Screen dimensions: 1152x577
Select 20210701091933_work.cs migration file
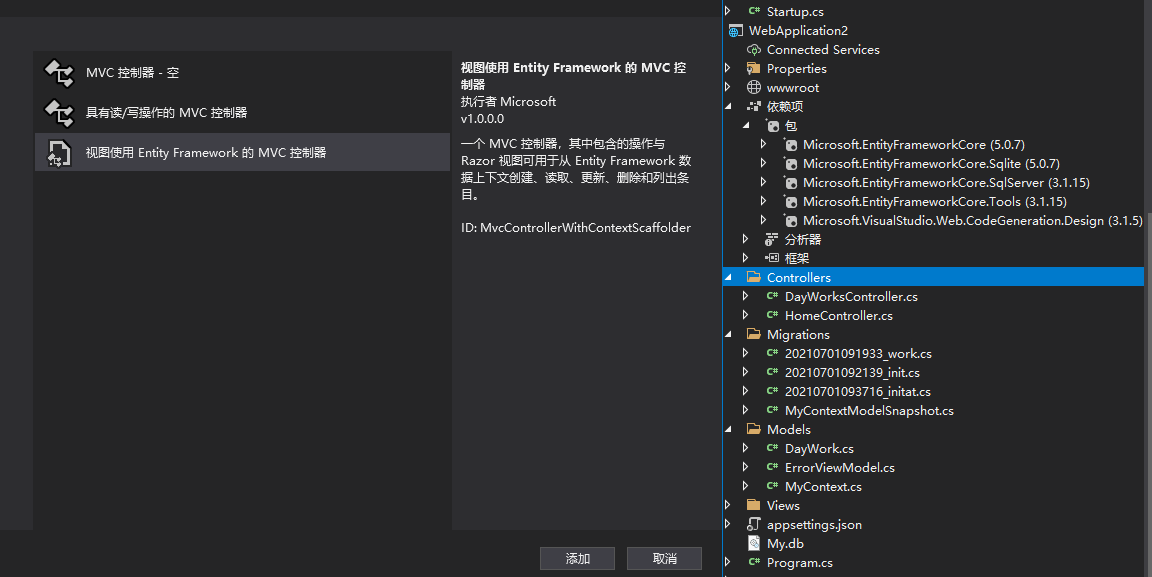pos(858,354)
